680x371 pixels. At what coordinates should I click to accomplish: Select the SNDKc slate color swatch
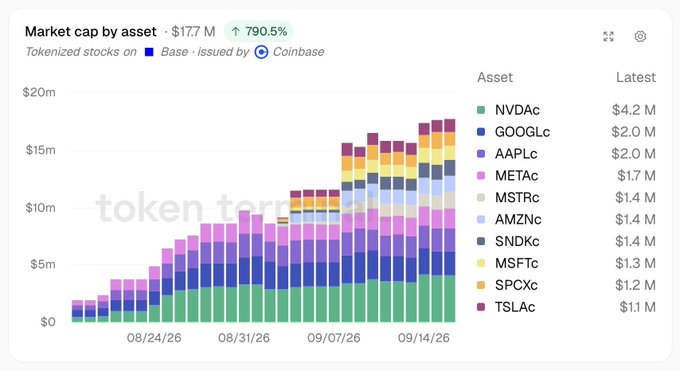[481, 241]
